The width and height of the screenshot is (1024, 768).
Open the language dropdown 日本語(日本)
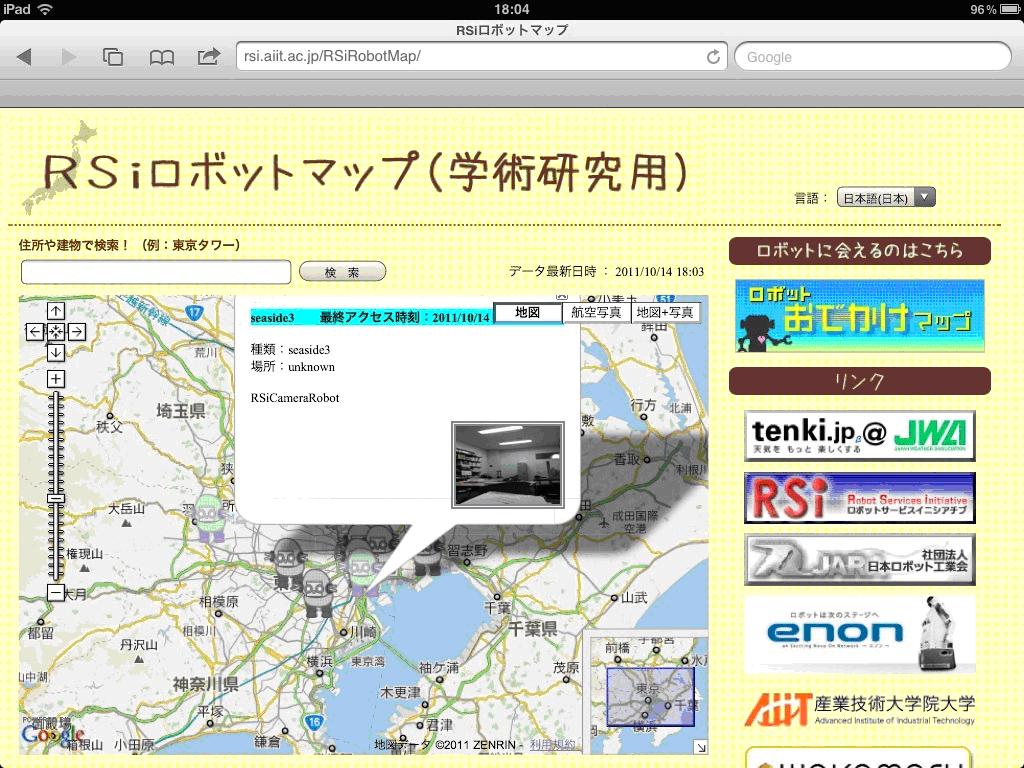click(885, 197)
